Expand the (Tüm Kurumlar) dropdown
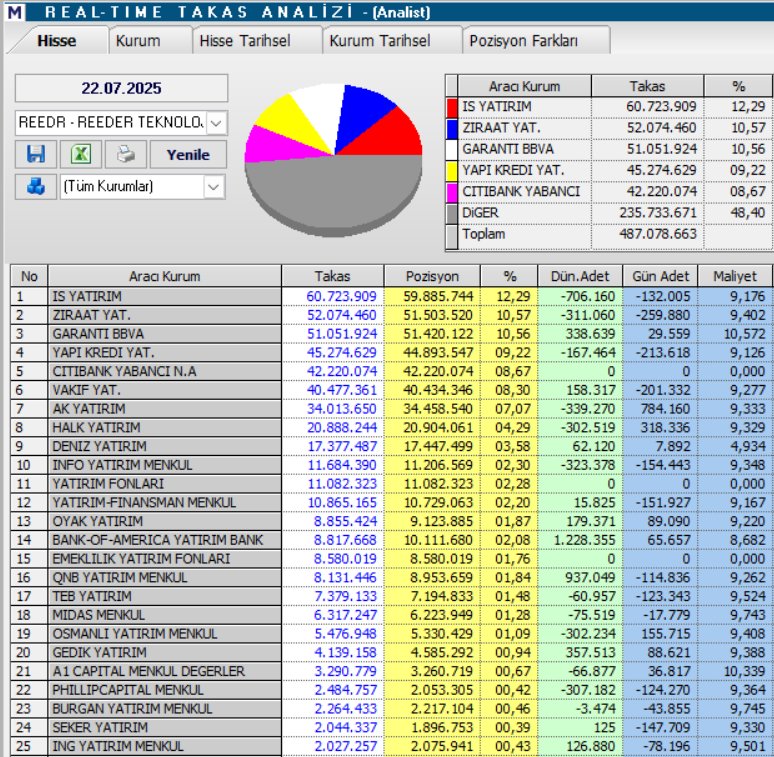 (213, 187)
